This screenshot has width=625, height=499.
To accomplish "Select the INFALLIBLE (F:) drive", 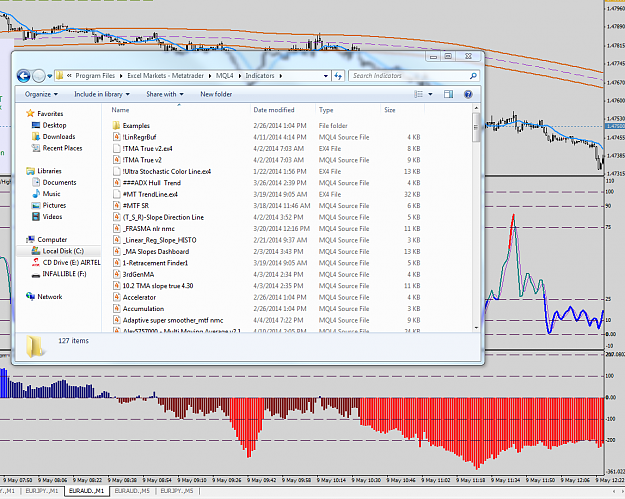I will [x=64, y=274].
